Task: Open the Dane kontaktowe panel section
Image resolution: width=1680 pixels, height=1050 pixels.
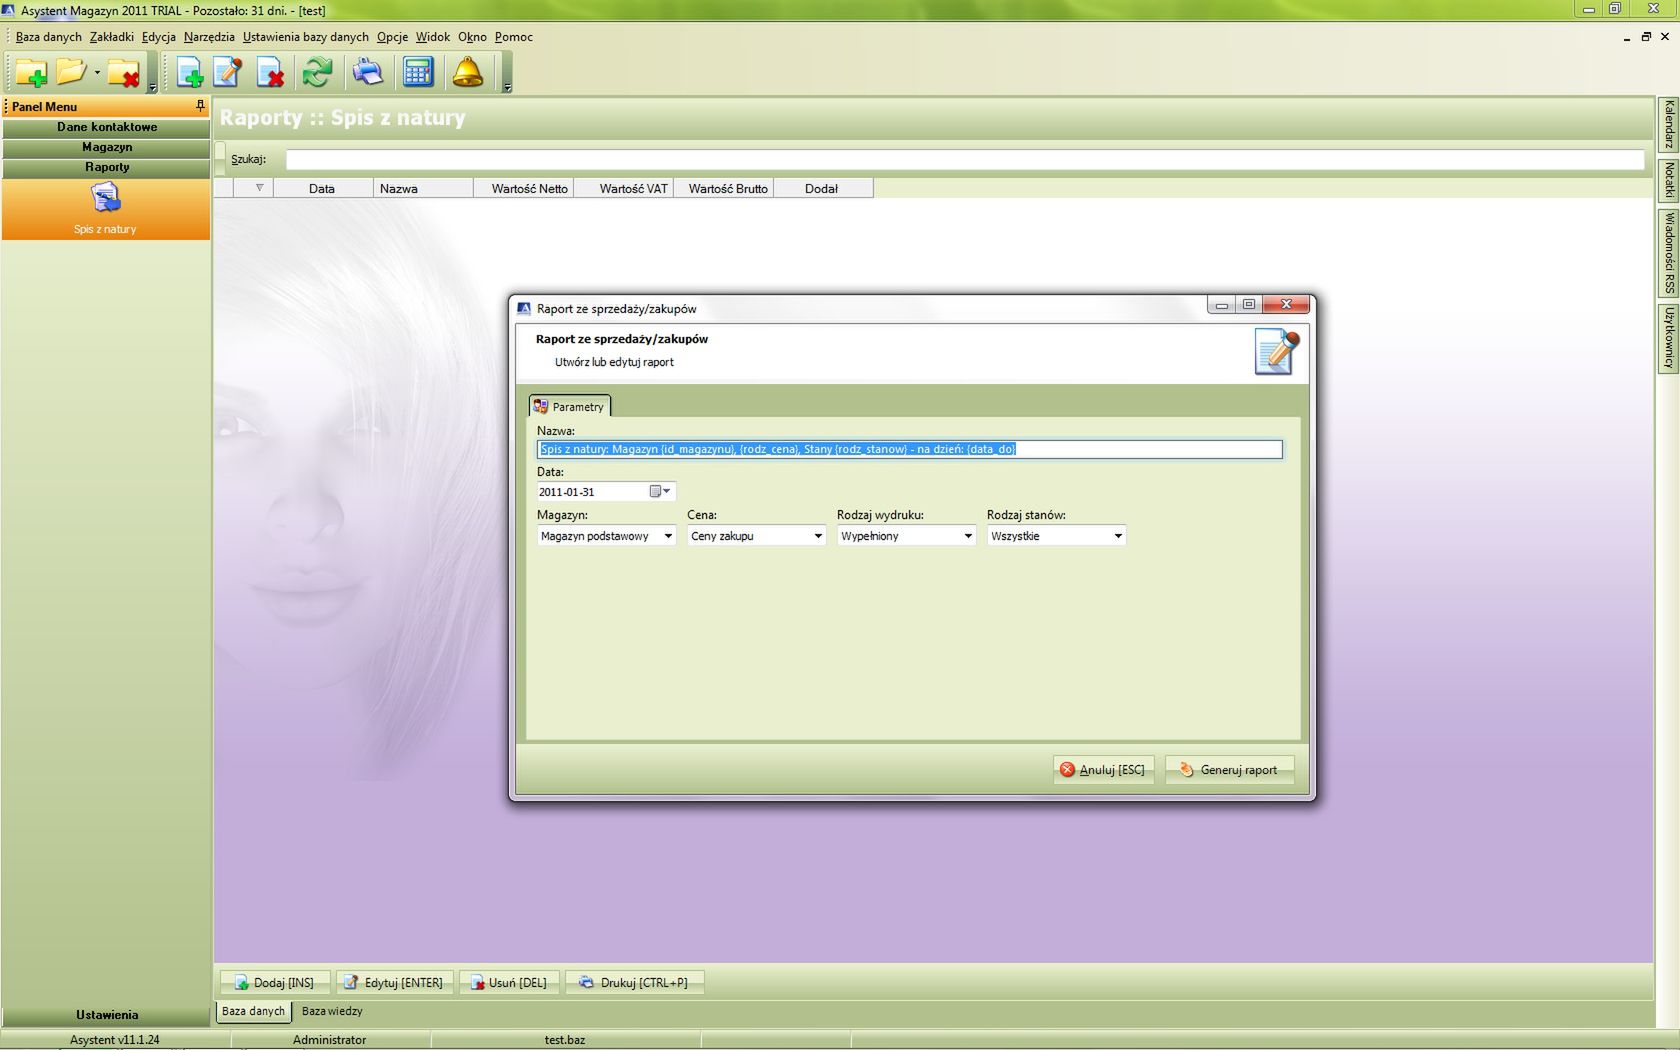Action: (x=106, y=127)
